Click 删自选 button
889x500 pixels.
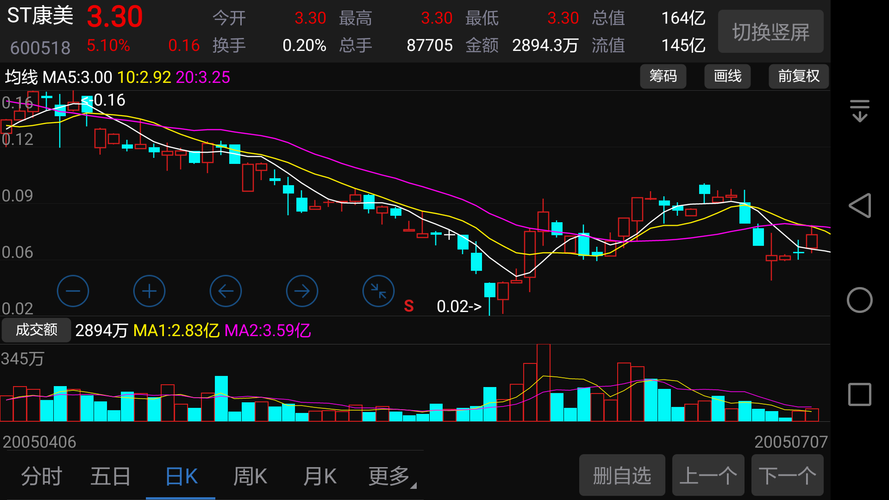pos(622,475)
